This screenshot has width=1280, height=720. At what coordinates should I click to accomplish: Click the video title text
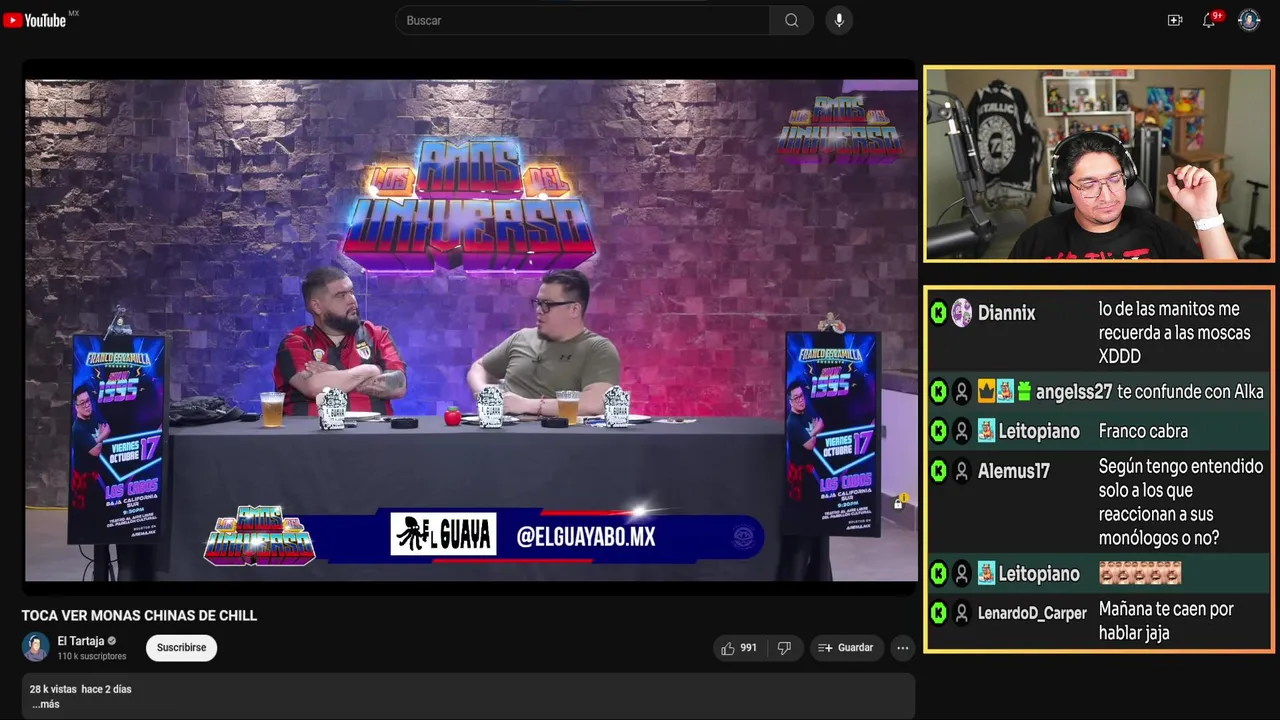pyautogui.click(x=140, y=616)
